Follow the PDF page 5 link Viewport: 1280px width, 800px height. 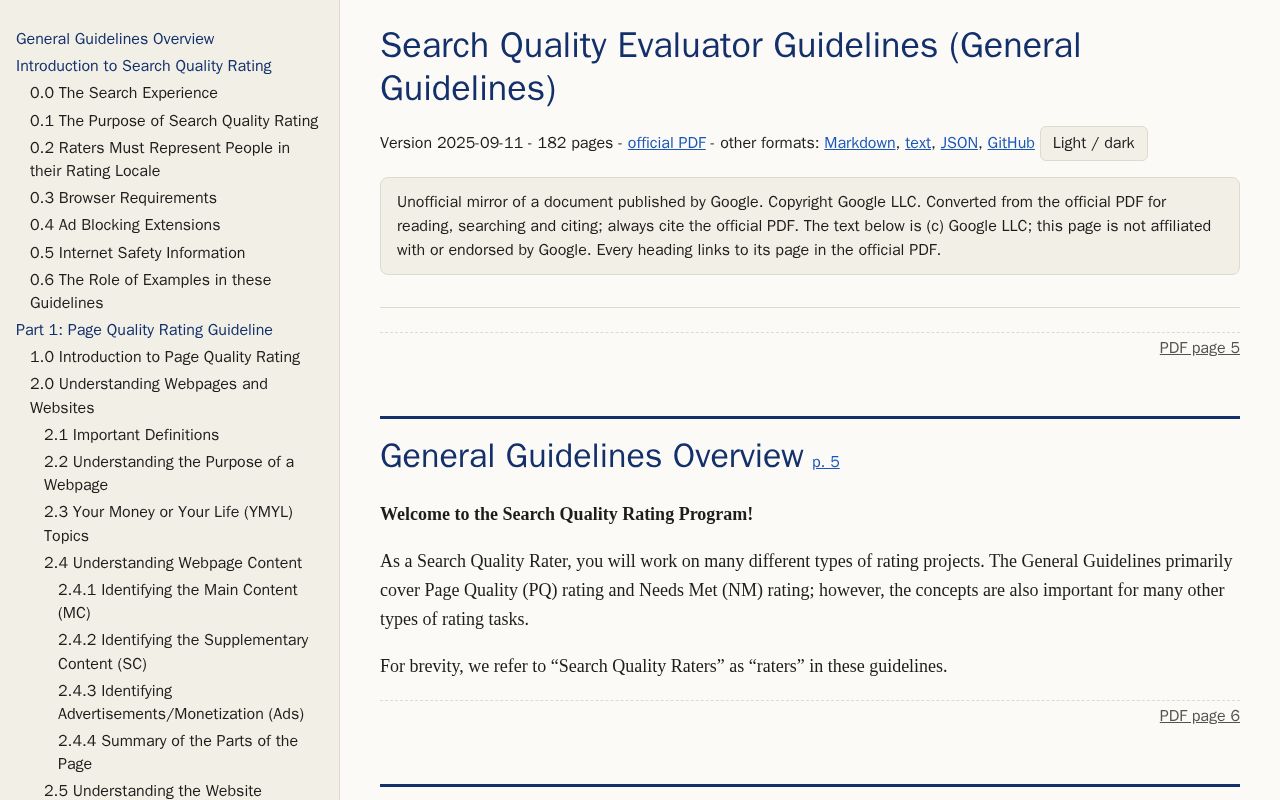[x=1199, y=348]
